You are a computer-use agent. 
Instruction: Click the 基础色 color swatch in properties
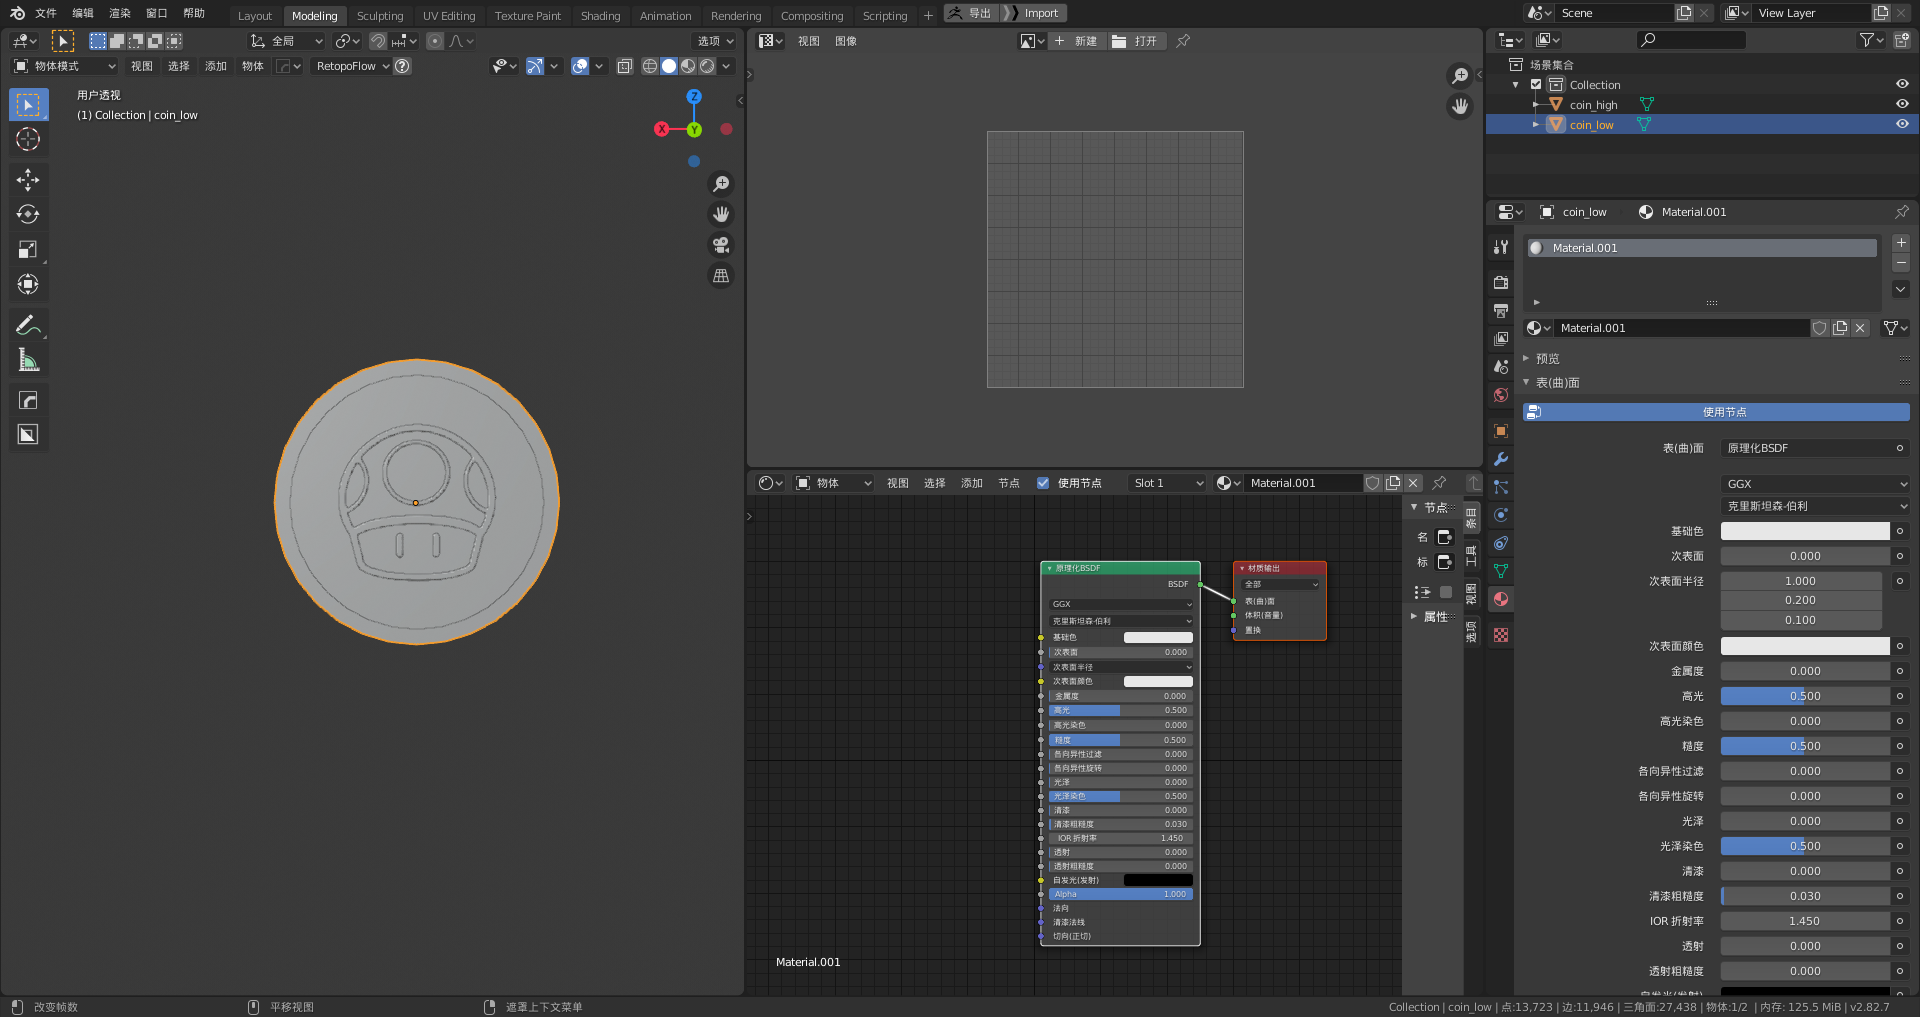(x=1805, y=531)
